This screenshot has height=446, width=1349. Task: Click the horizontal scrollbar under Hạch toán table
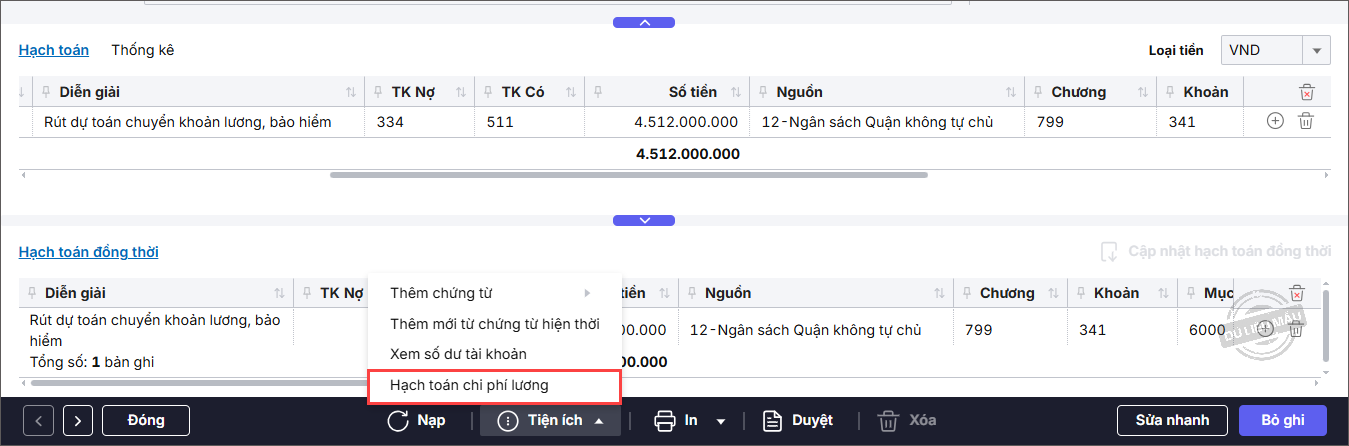628,175
